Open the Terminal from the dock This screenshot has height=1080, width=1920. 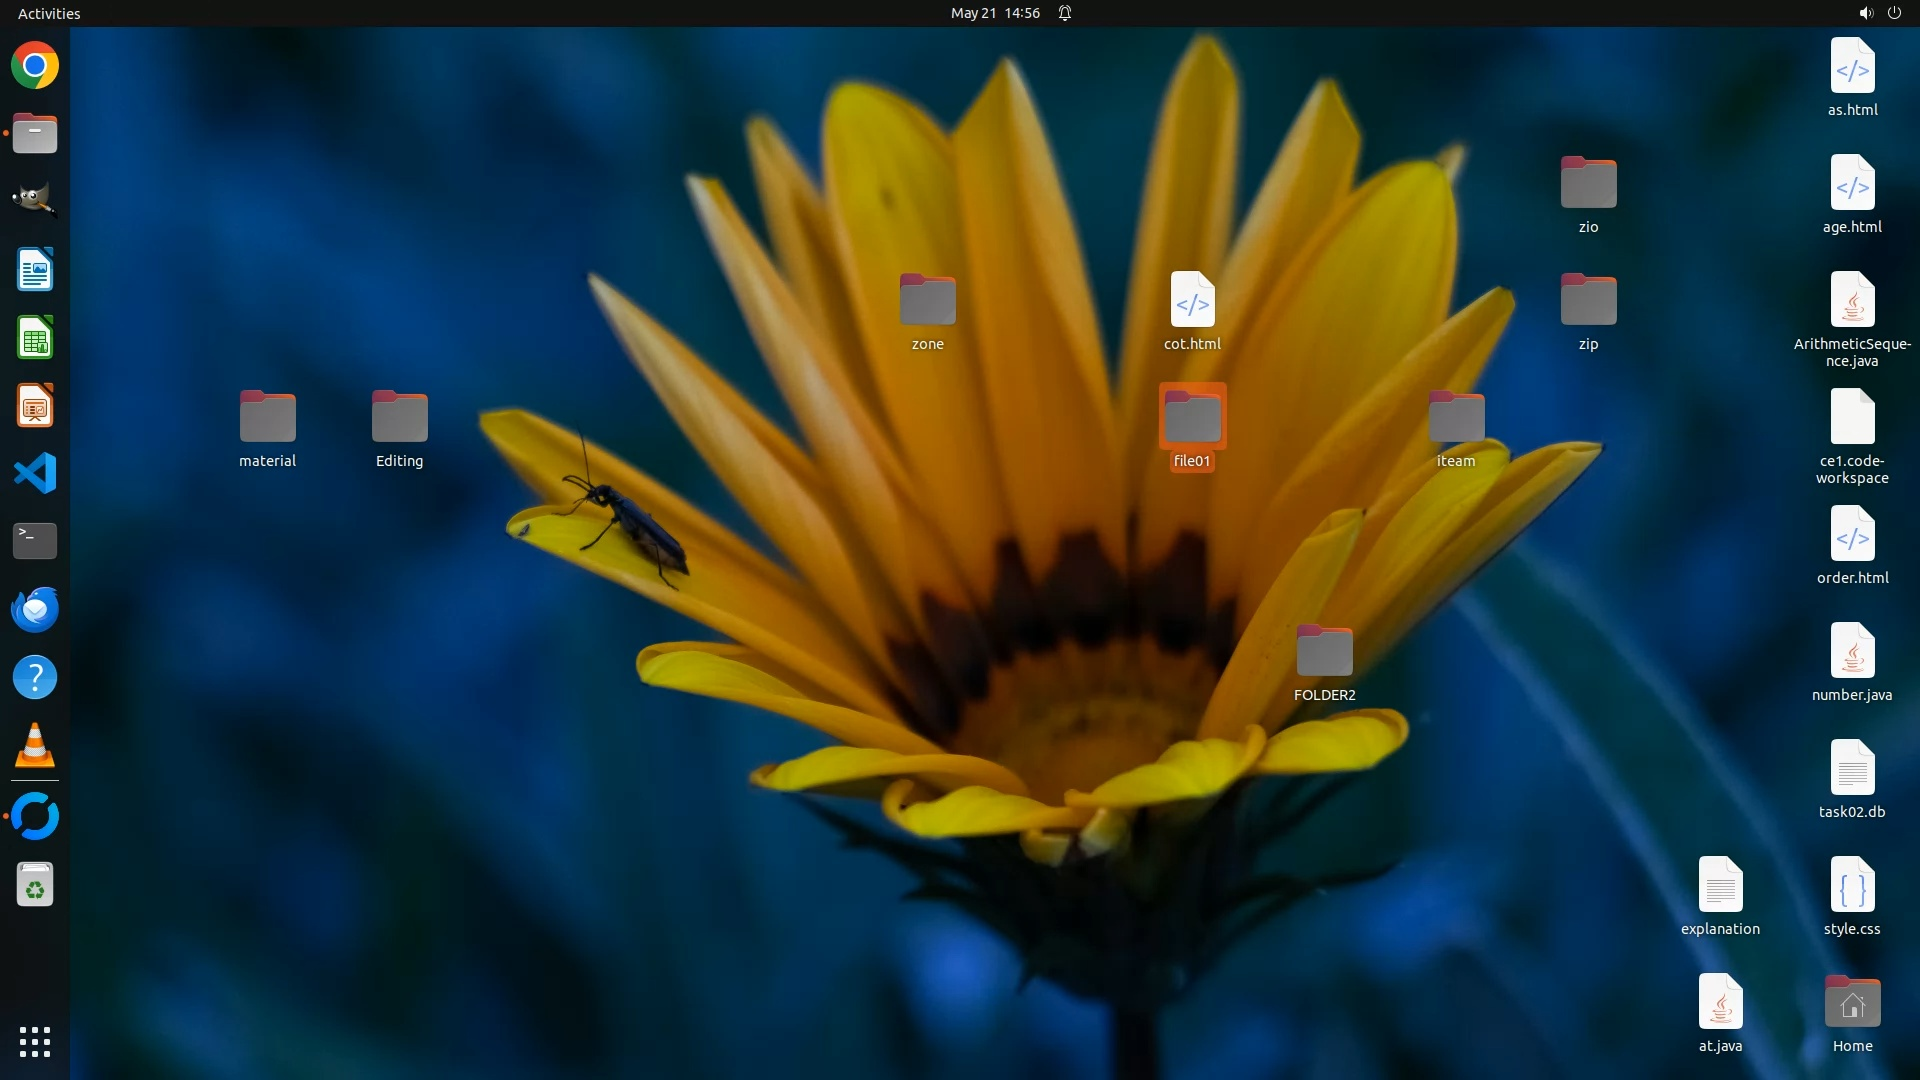(35, 540)
